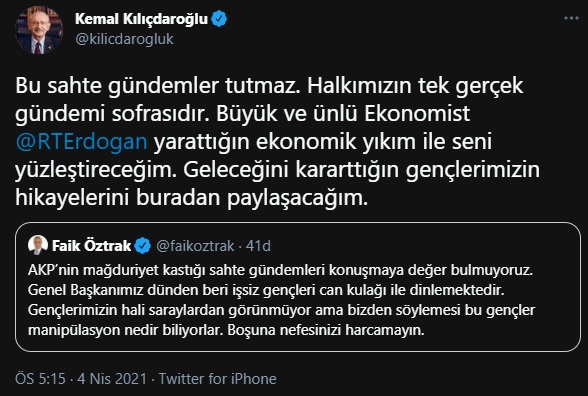This screenshot has height=396, width=588.
Task: Open the Twitter for iPhone source link
Action: [x=218, y=379]
